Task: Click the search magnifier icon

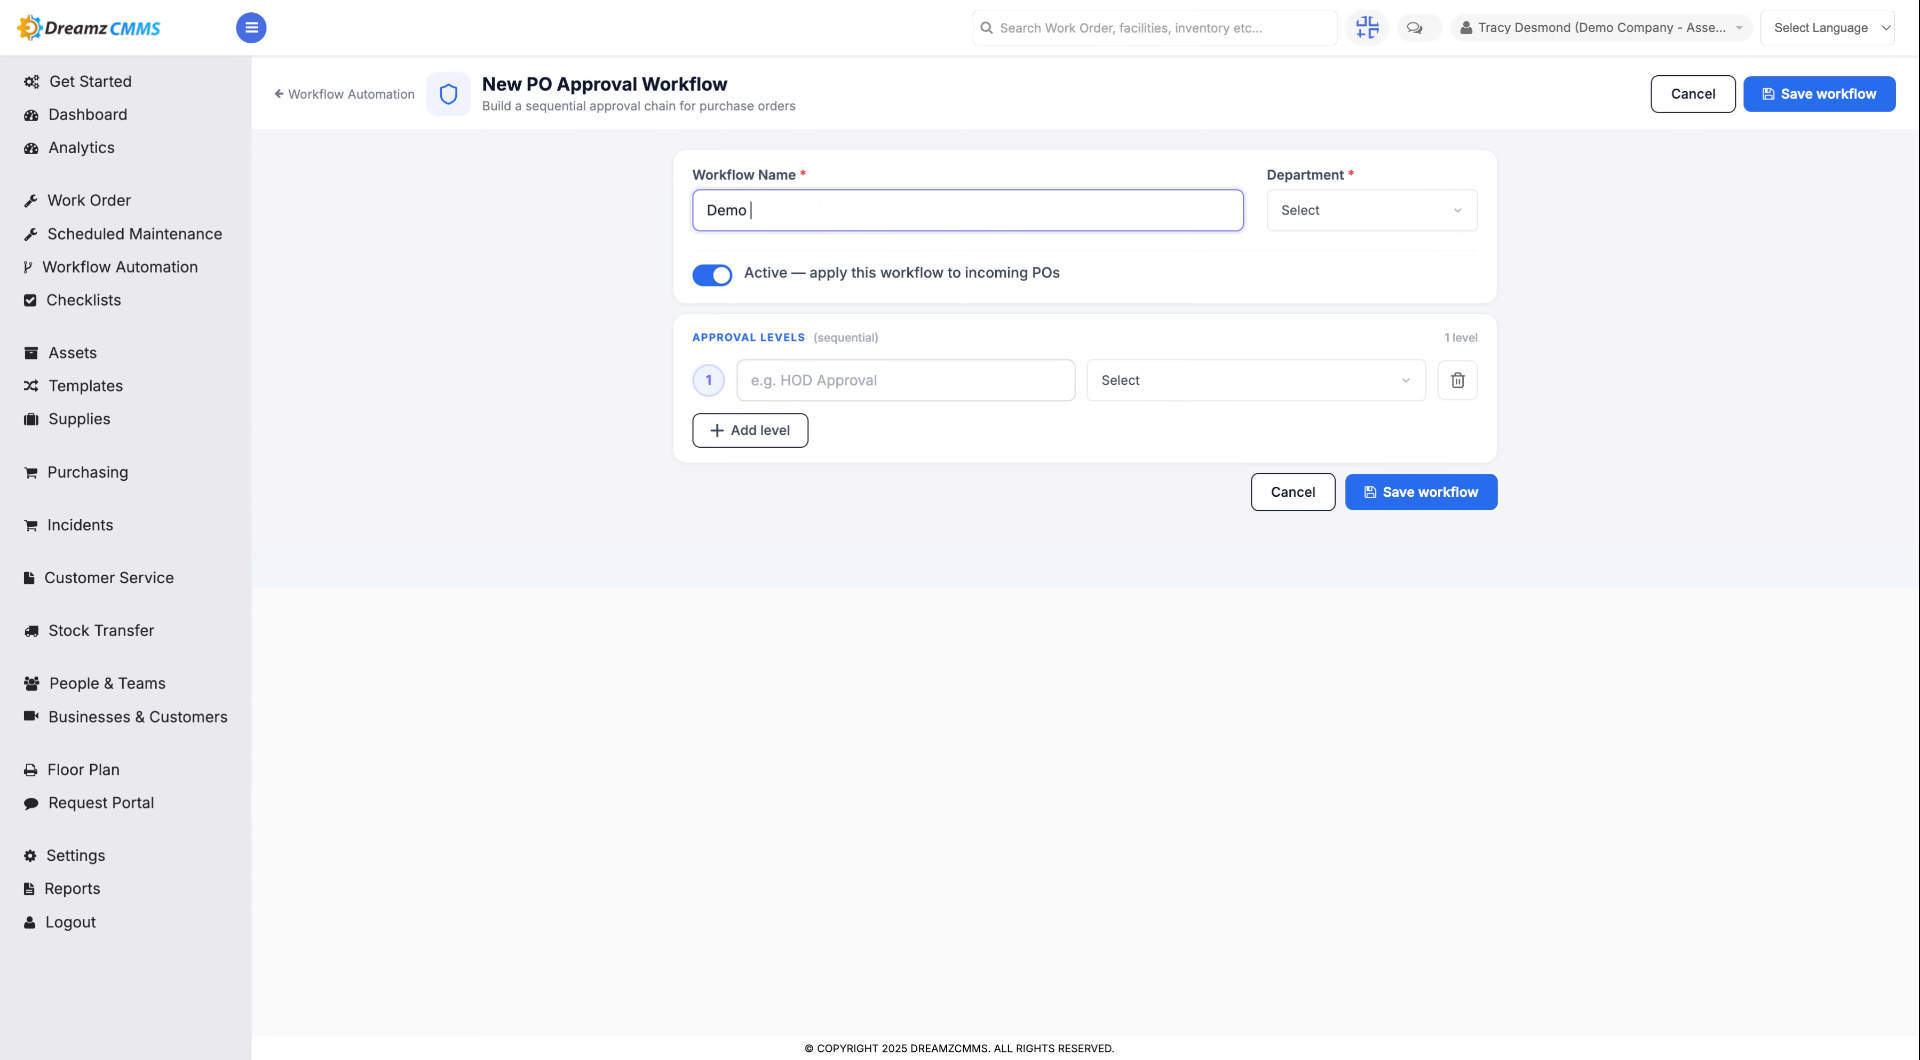Action: [x=987, y=28]
